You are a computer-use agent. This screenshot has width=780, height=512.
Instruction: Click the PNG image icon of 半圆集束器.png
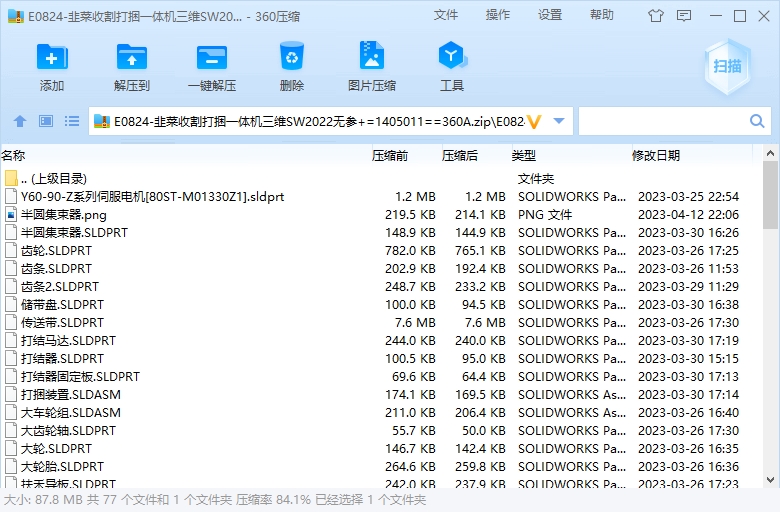click(x=11, y=214)
